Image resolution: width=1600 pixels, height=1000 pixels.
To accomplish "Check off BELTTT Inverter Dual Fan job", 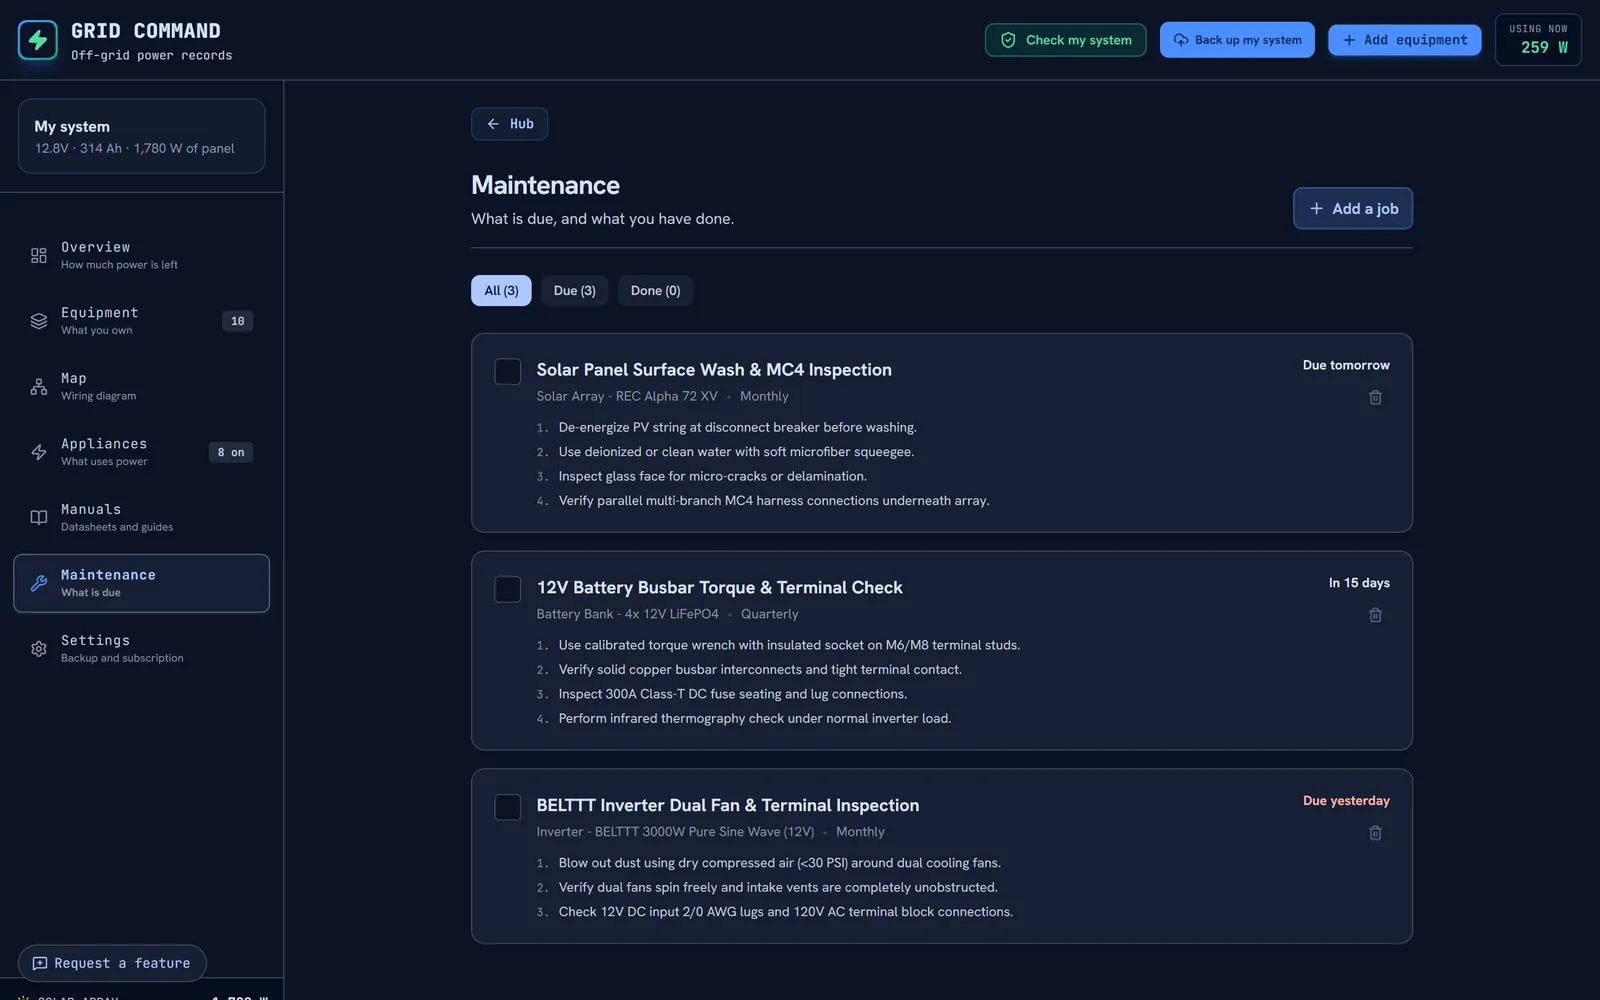I will (508, 807).
